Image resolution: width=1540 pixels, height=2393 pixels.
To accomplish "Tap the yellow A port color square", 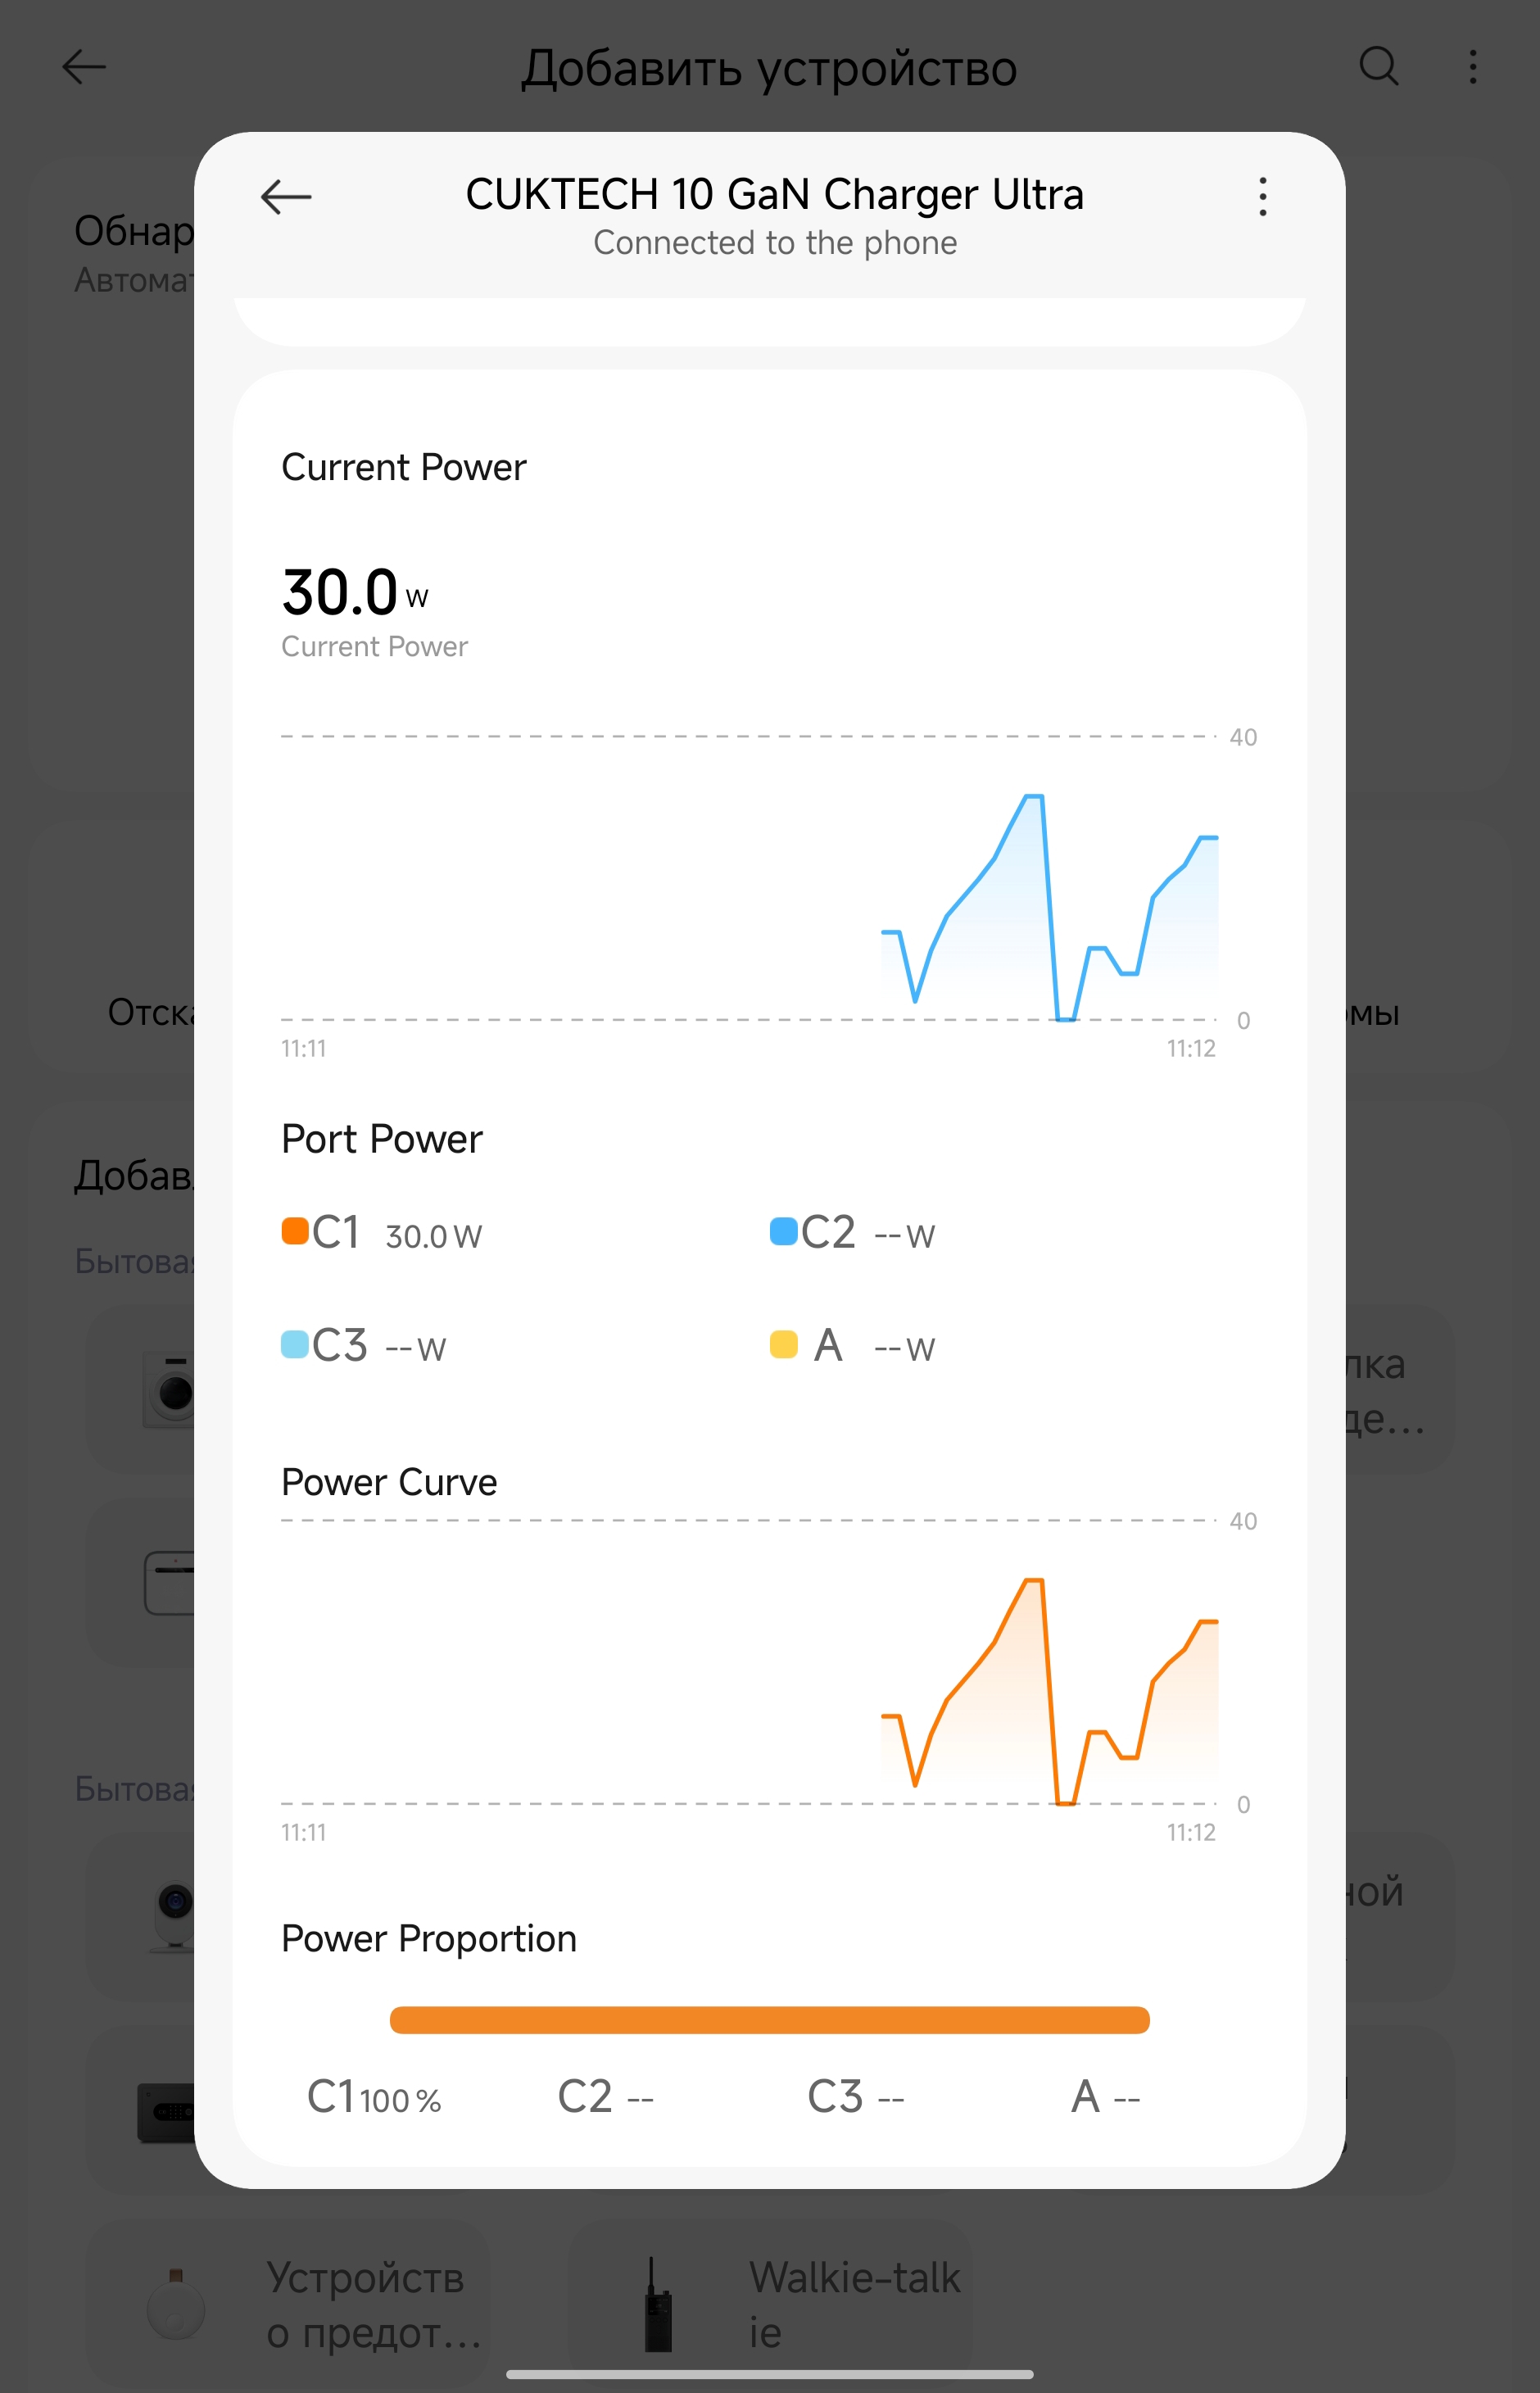I will (783, 1344).
